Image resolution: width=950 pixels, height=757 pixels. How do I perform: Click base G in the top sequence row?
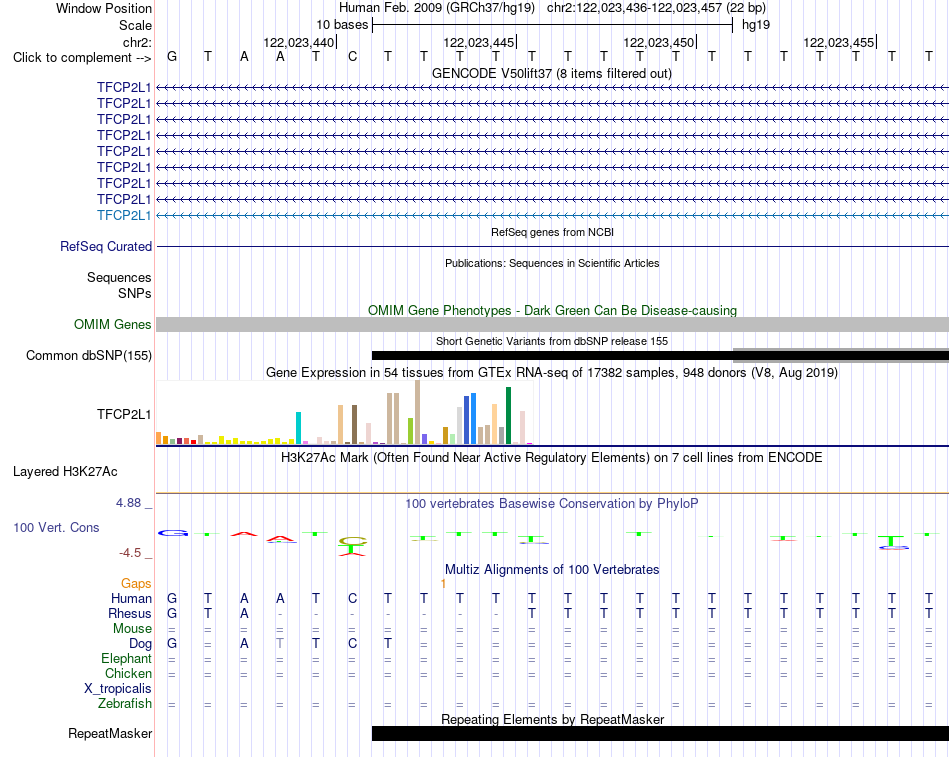click(x=172, y=57)
